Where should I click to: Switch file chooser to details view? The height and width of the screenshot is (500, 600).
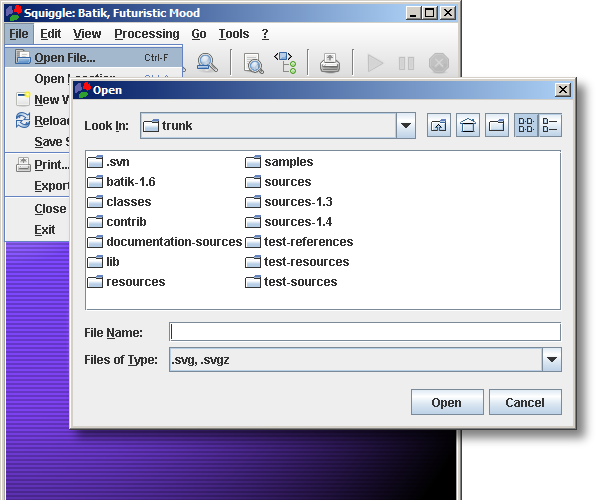[x=550, y=125]
